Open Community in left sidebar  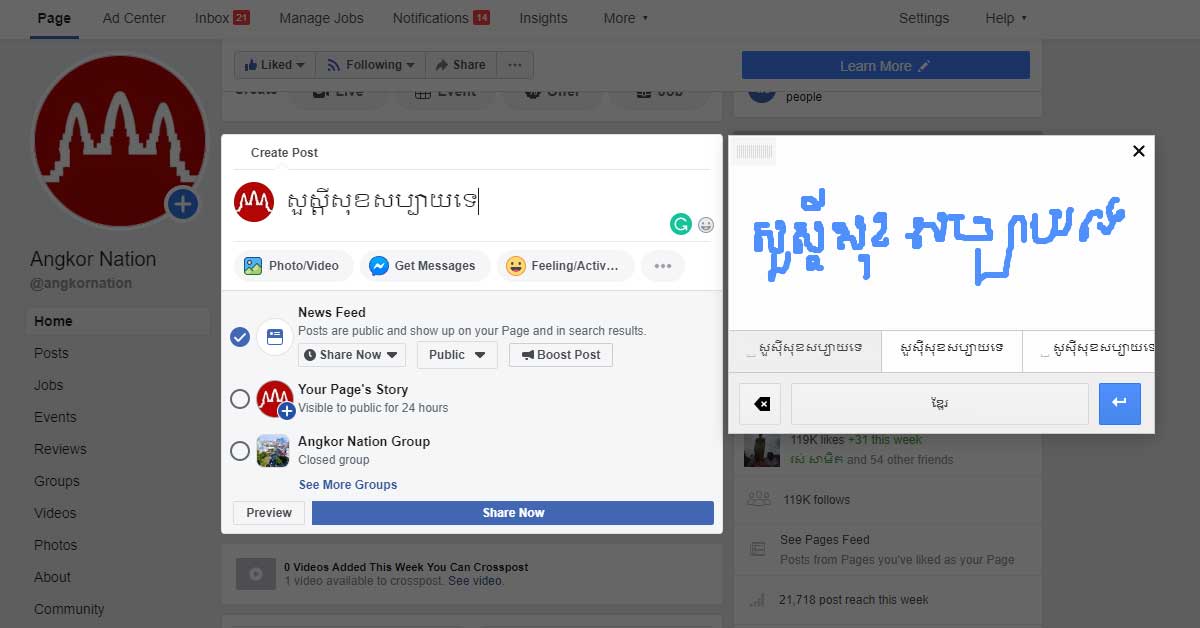pyautogui.click(x=69, y=609)
